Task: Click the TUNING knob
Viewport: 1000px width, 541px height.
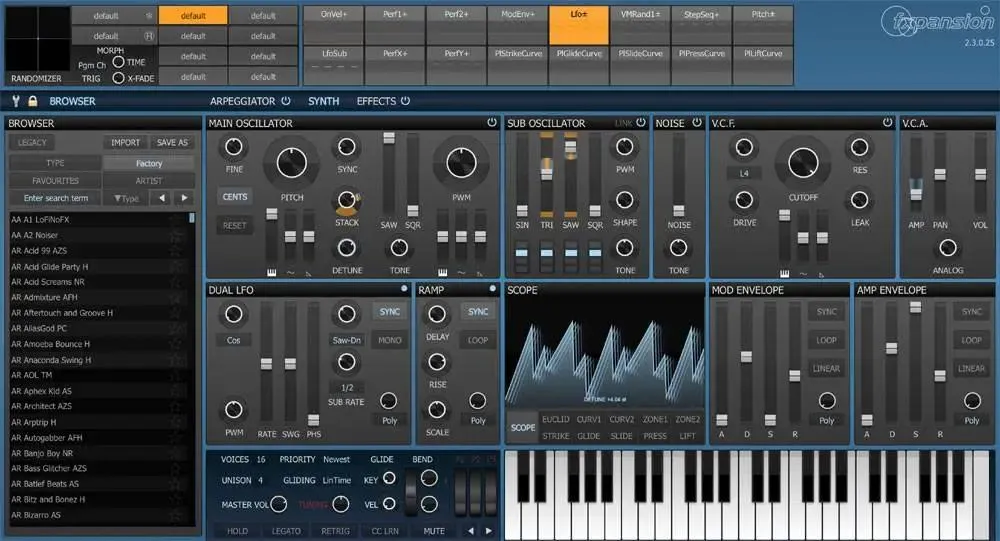Action: pyautogui.click(x=341, y=505)
